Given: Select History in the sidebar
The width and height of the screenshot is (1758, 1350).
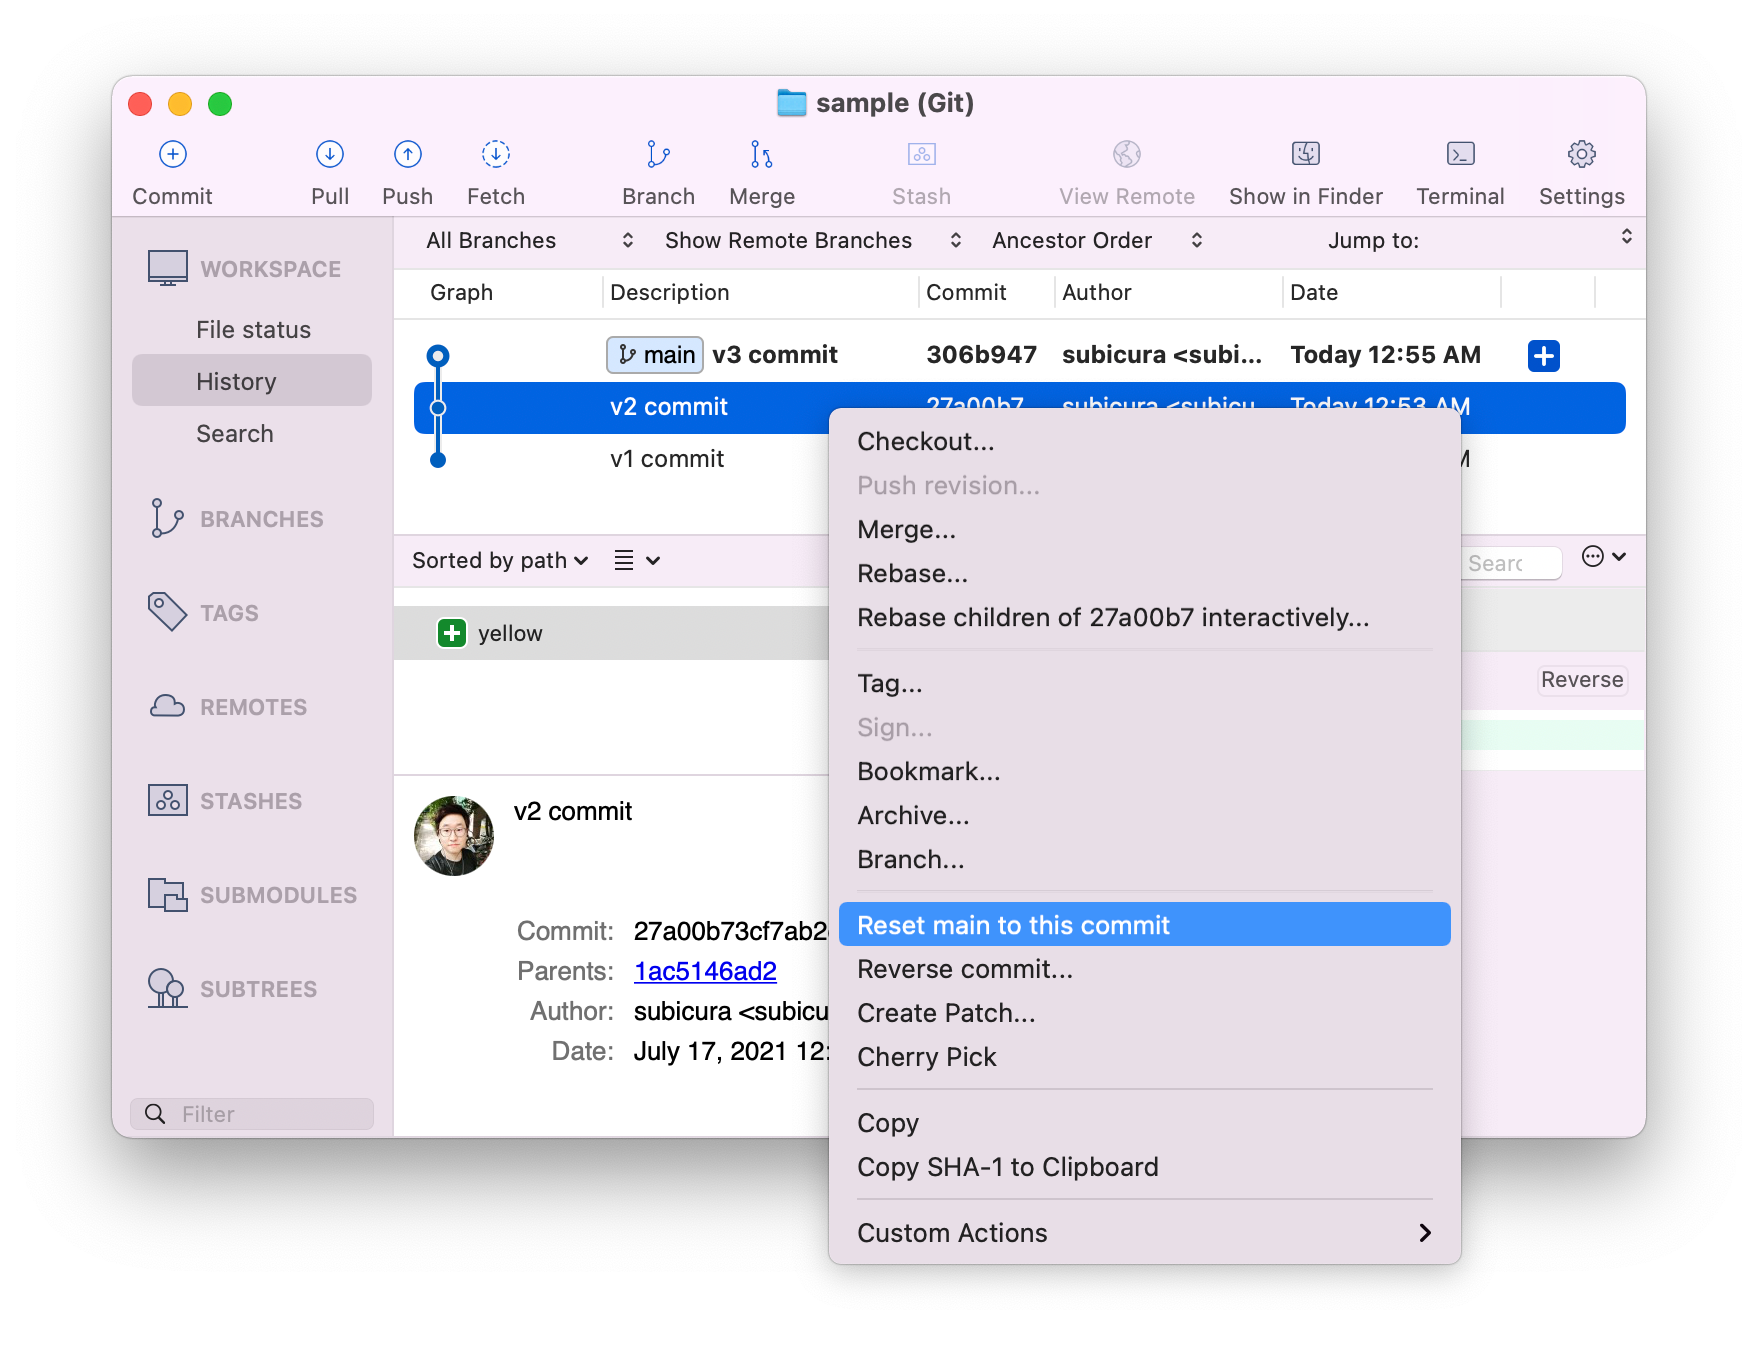Looking at the screenshot, I should [252, 381].
